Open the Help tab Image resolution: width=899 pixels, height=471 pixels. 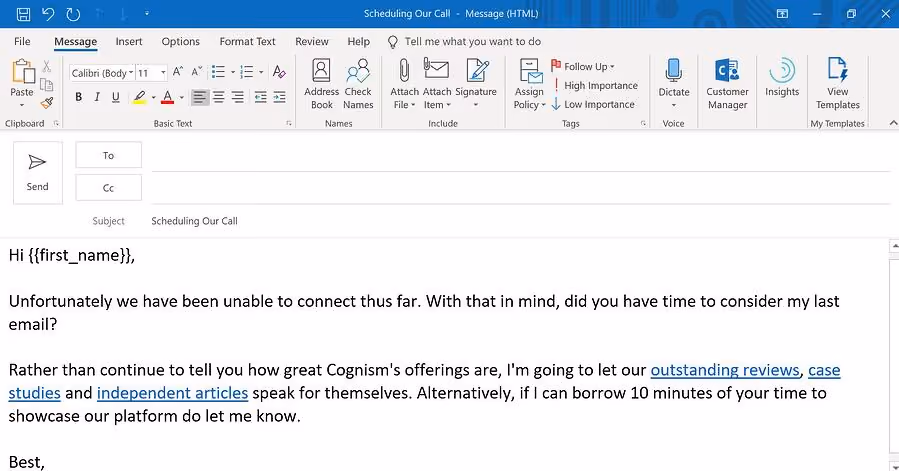click(358, 41)
